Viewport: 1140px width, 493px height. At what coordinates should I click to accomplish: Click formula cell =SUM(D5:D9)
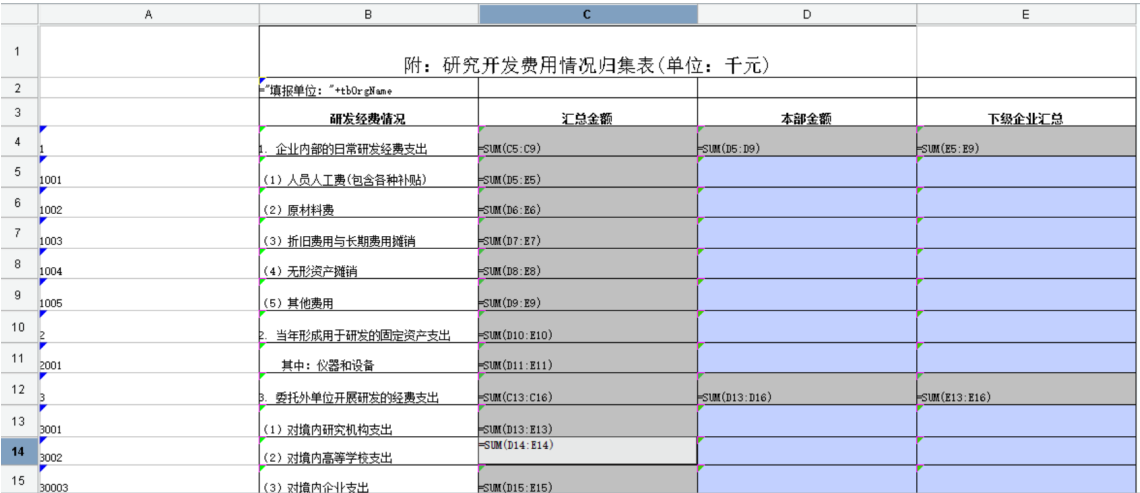click(x=807, y=140)
